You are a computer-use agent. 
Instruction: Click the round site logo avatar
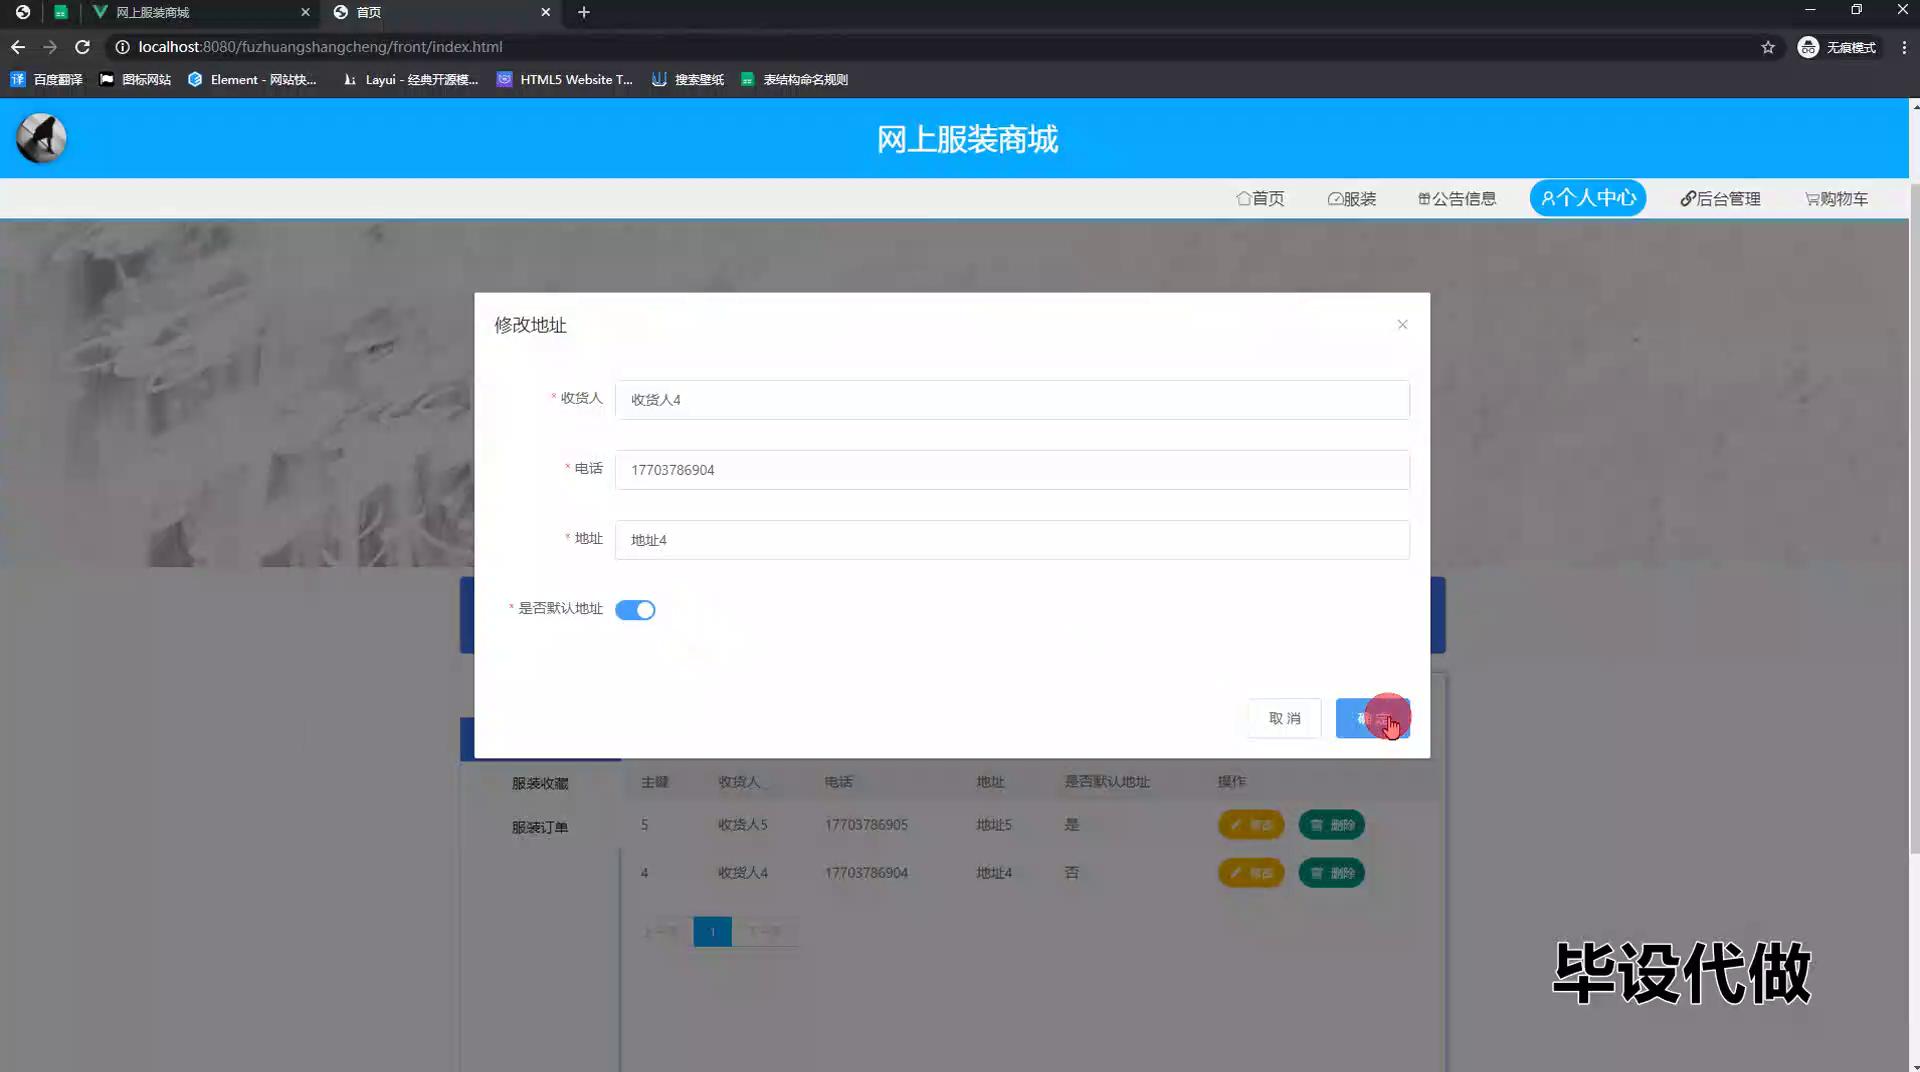click(41, 138)
